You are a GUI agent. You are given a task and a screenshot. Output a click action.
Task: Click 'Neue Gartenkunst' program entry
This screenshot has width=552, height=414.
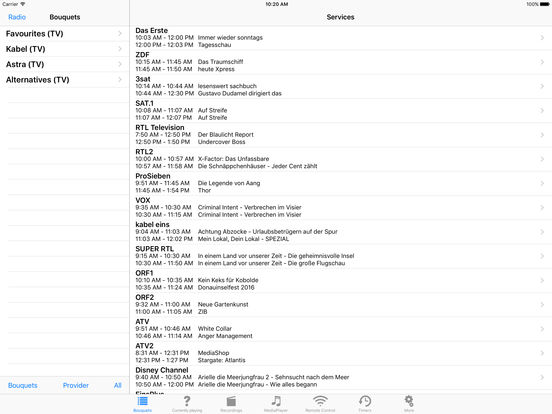click(223, 305)
